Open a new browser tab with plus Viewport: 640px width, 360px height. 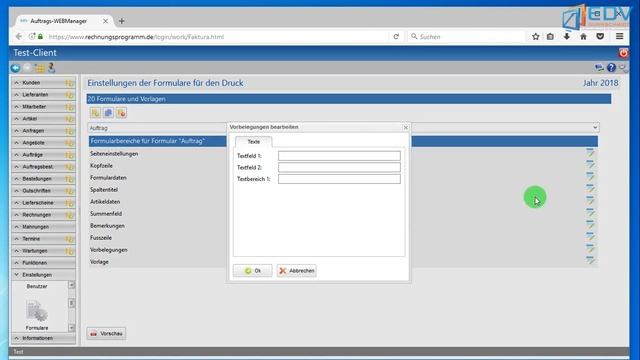[122, 21]
